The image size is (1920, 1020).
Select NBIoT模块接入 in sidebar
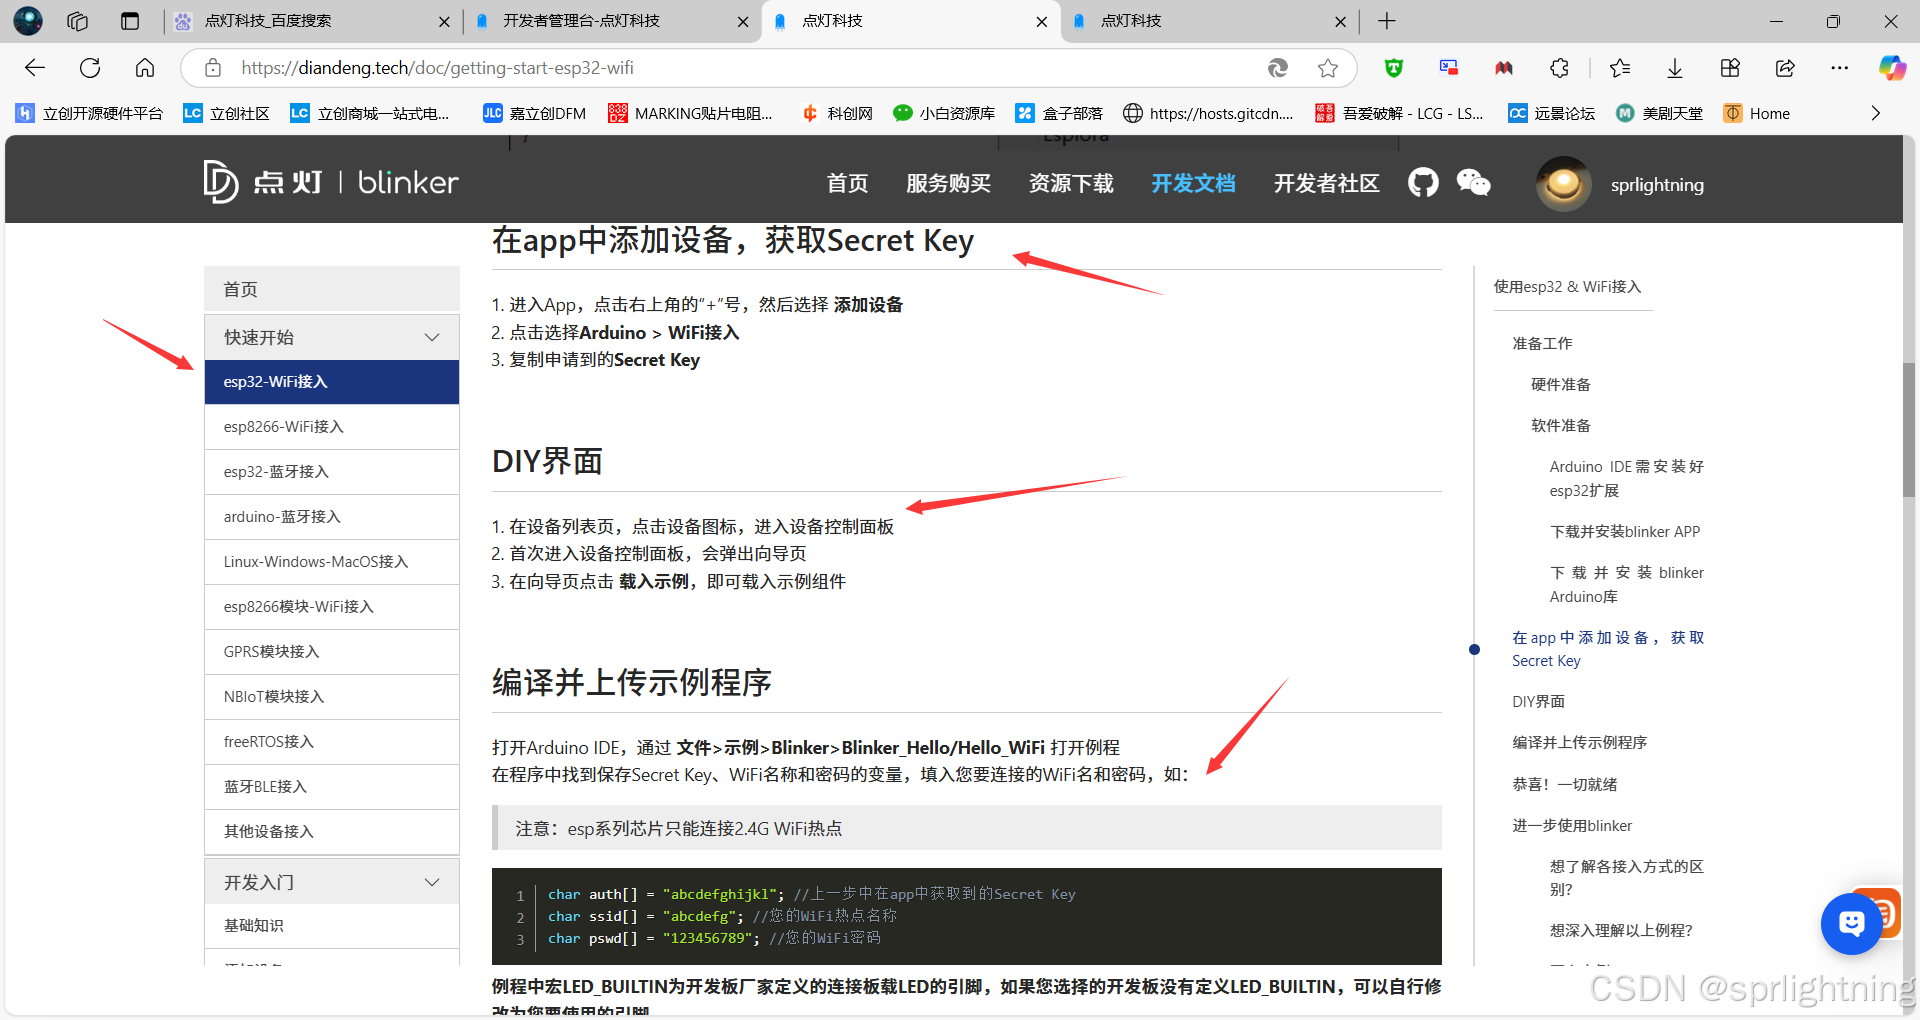pos(332,697)
